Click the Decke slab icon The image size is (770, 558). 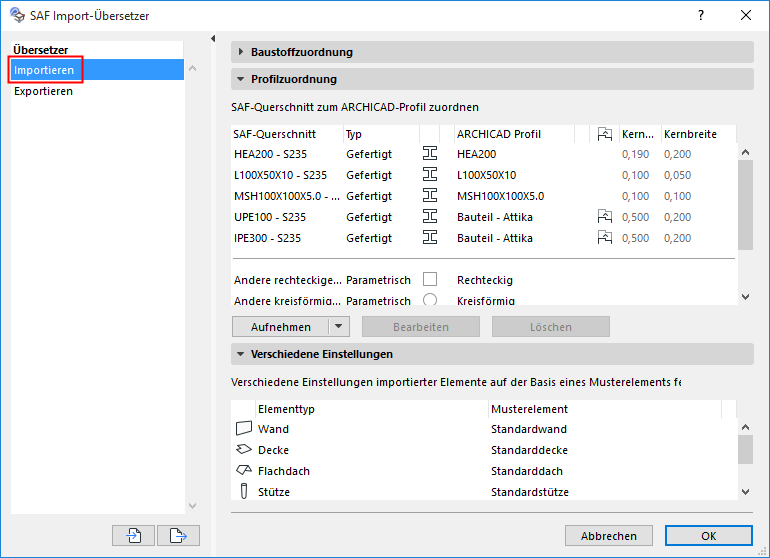click(x=243, y=450)
